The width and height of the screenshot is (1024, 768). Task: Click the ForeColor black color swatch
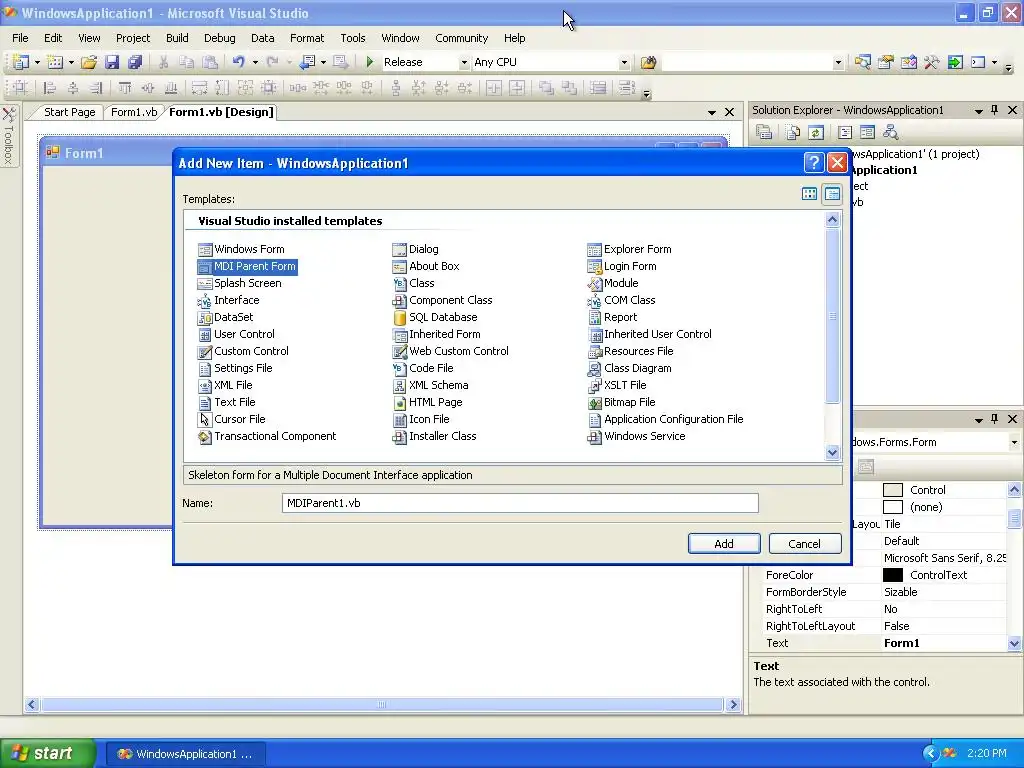click(x=893, y=575)
